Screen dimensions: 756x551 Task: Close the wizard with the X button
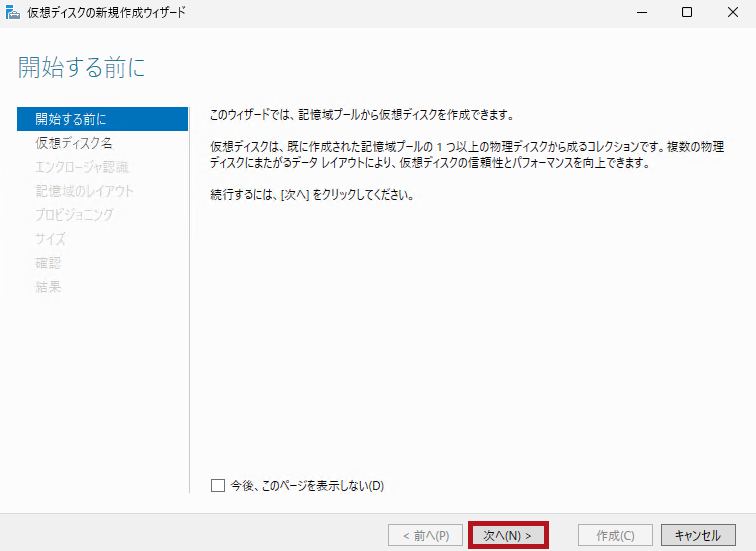click(x=733, y=12)
